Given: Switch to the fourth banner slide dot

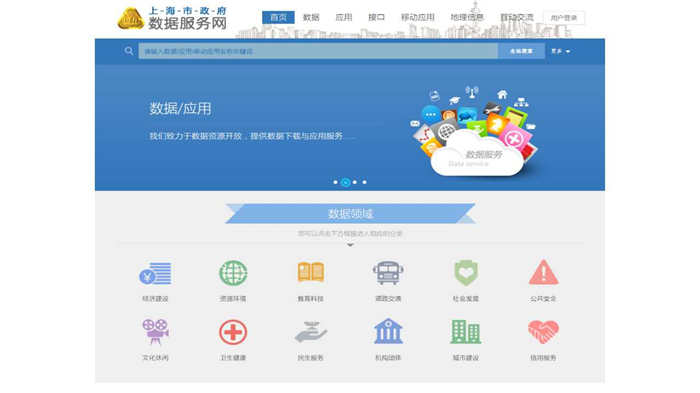Looking at the screenshot, I should pos(365,182).
